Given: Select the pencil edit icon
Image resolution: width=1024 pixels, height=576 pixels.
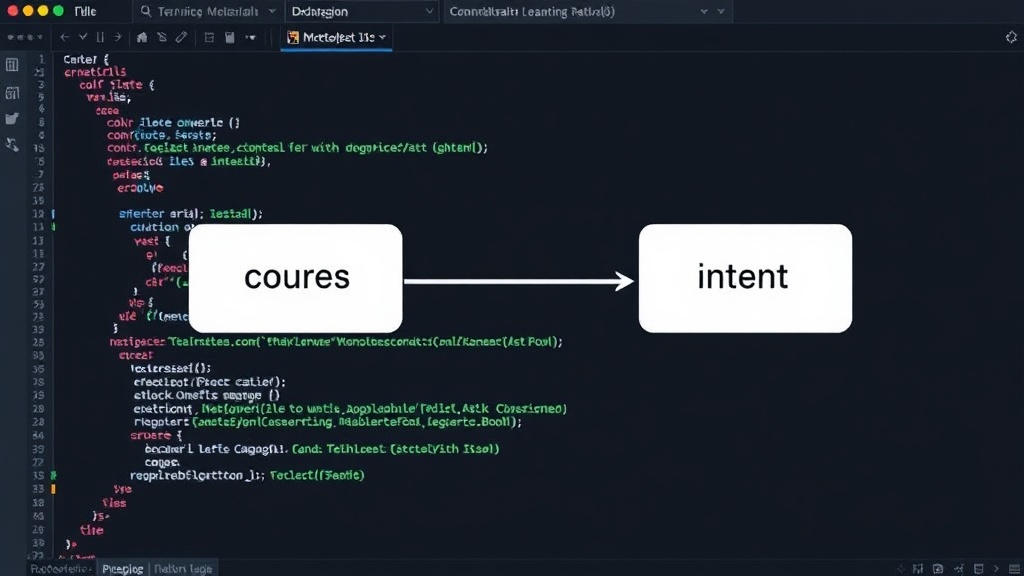Looking at the screenshot, I should click(181, 37).
